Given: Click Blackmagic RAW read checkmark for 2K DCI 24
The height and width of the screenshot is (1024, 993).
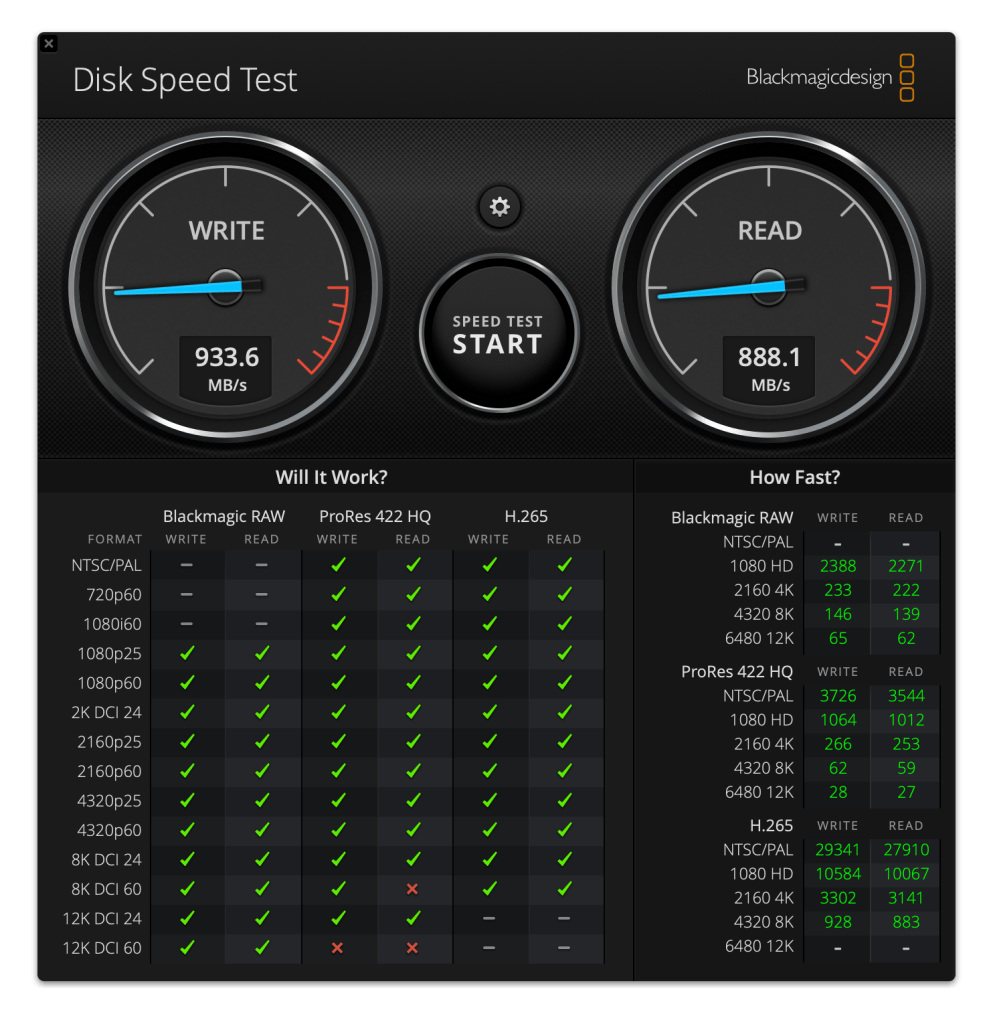Looking at the screenshot, I should click(262, 712).
